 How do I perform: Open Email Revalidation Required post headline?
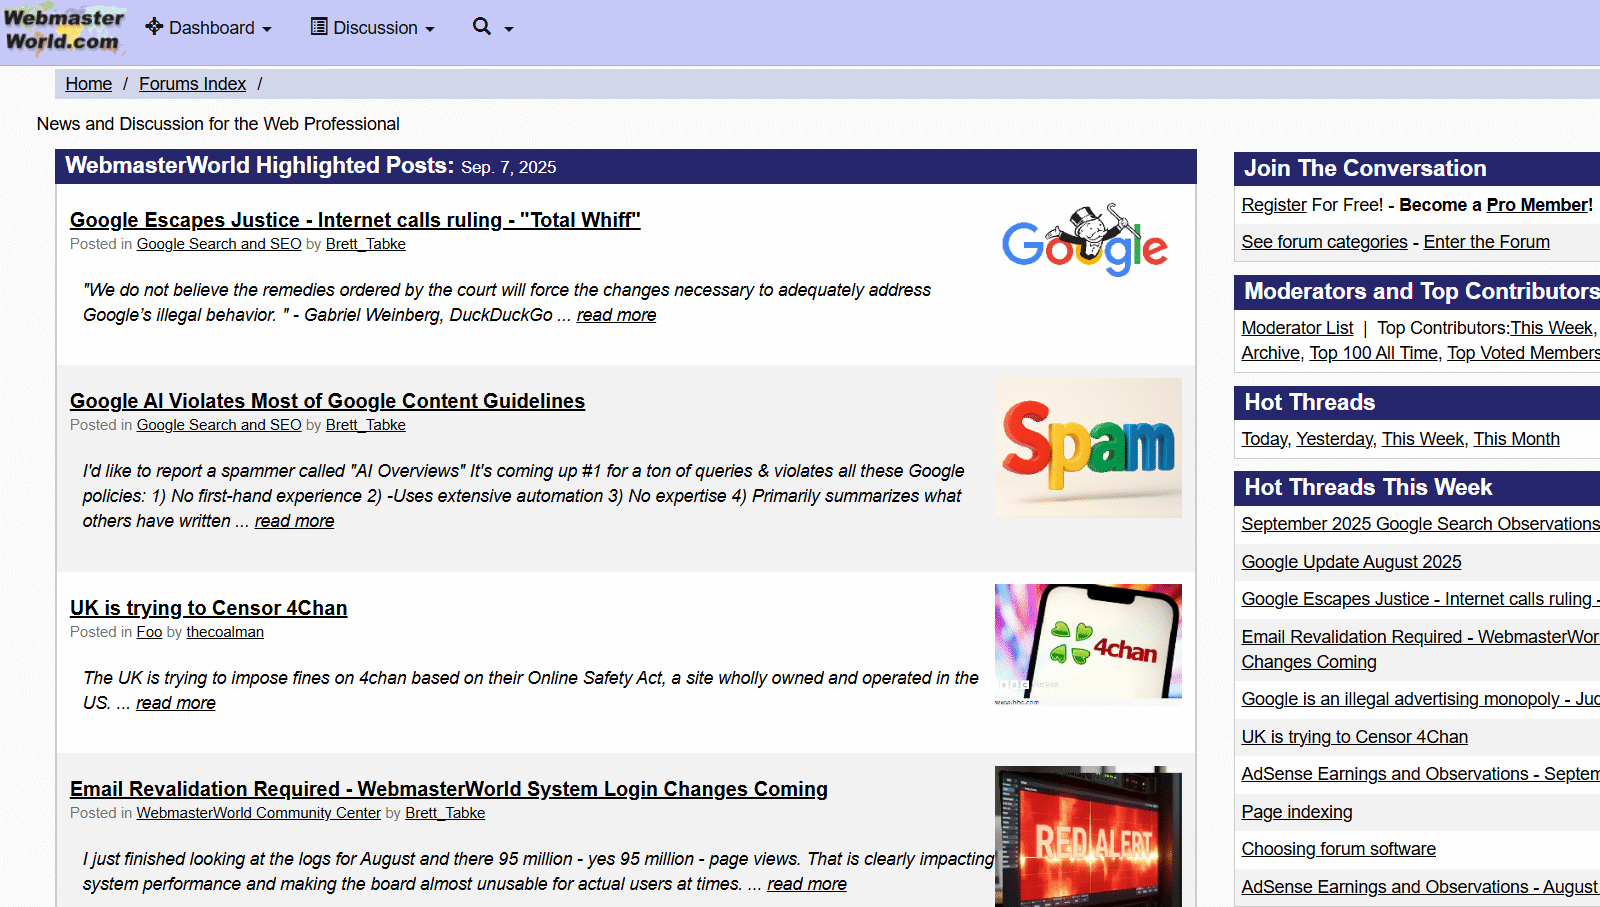pos(449,789)
